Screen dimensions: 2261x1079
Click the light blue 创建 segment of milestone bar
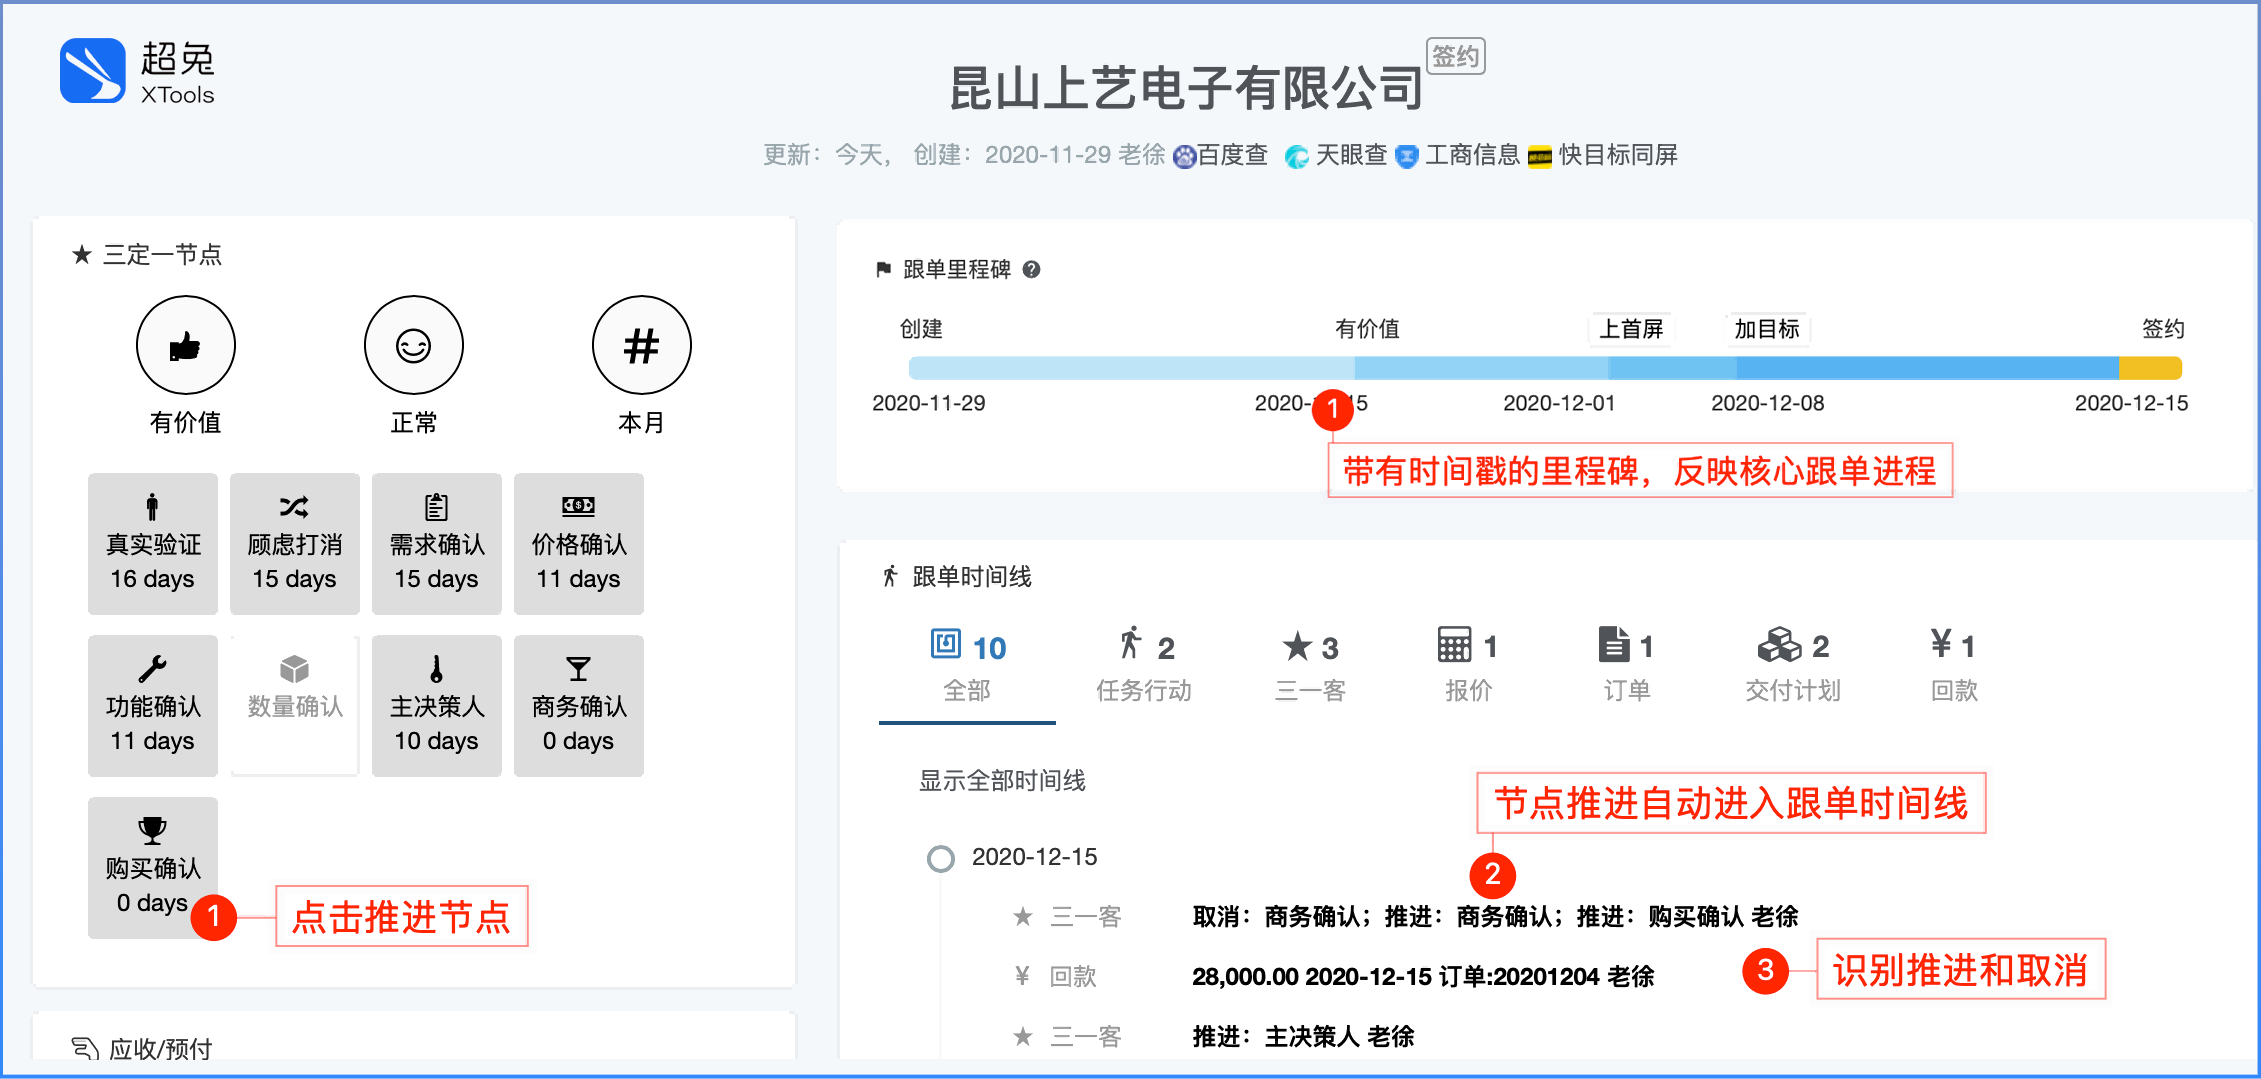tap(1131, 368)
